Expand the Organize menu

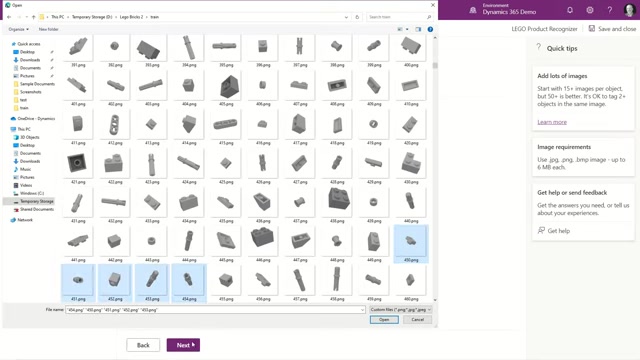point(18,29)
